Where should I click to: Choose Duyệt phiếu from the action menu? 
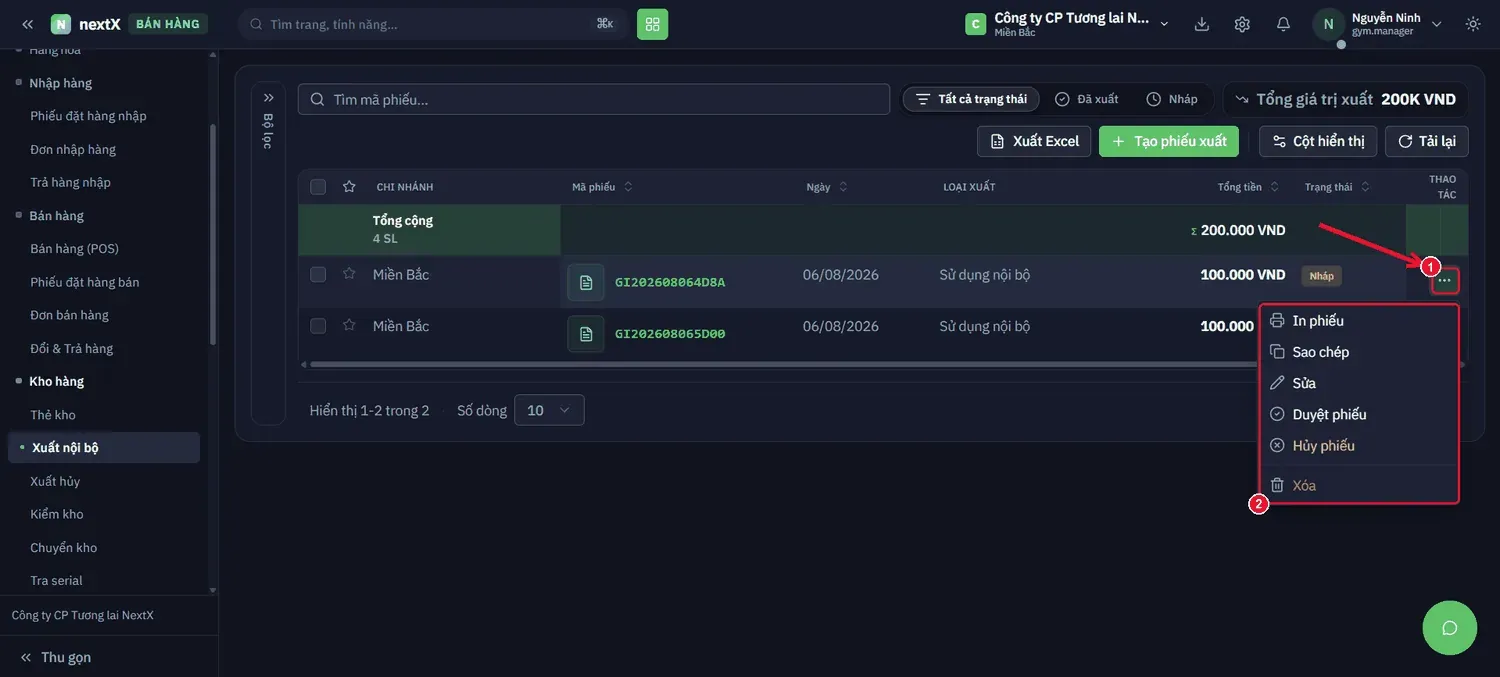pyautogui.click(x=1359, y=414)
